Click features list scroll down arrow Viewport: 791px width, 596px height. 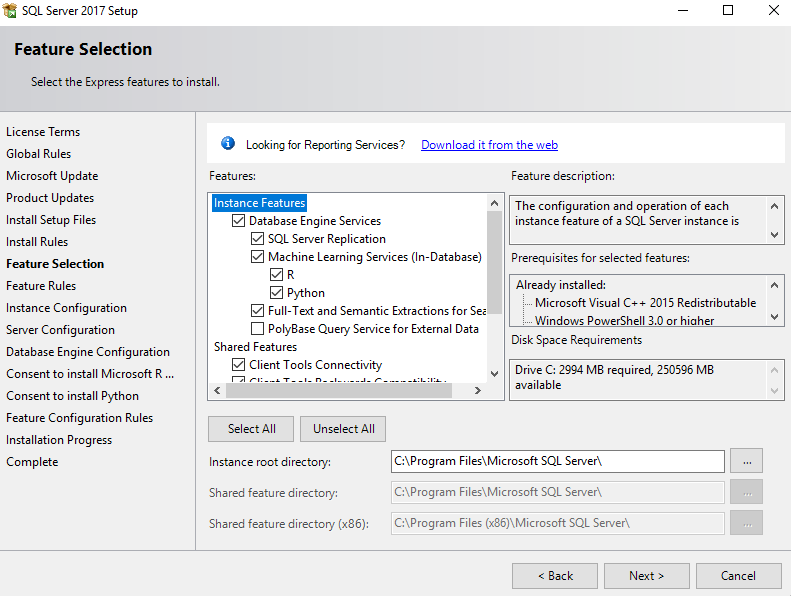[x=494, y=374]
